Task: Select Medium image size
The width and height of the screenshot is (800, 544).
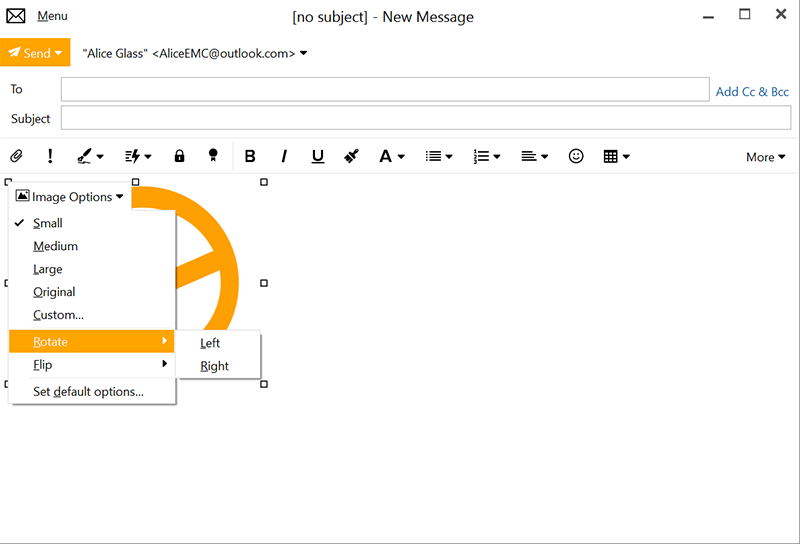Action: [x=92, y=246]
